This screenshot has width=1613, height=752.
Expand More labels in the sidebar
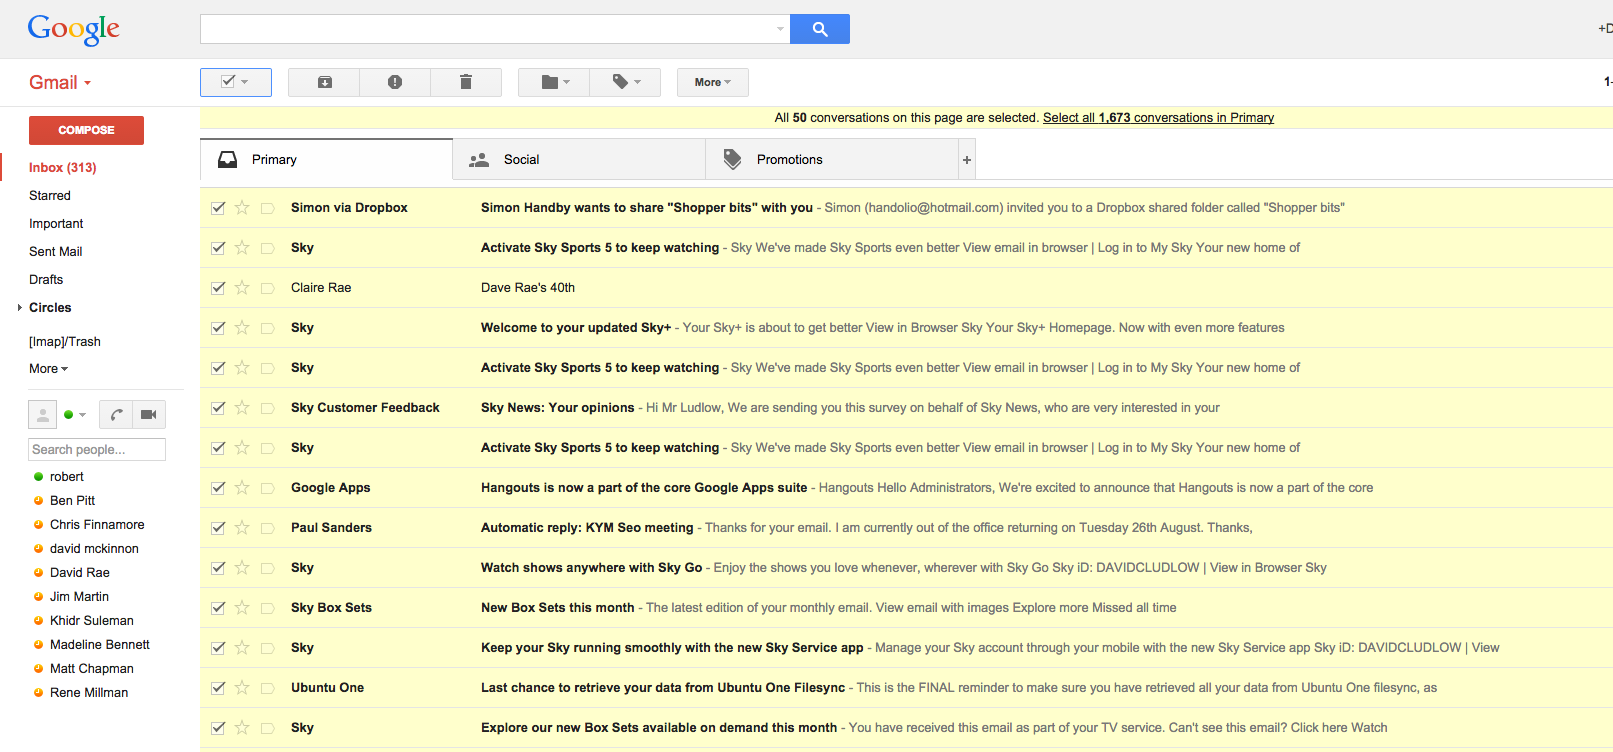click(48, 369)
